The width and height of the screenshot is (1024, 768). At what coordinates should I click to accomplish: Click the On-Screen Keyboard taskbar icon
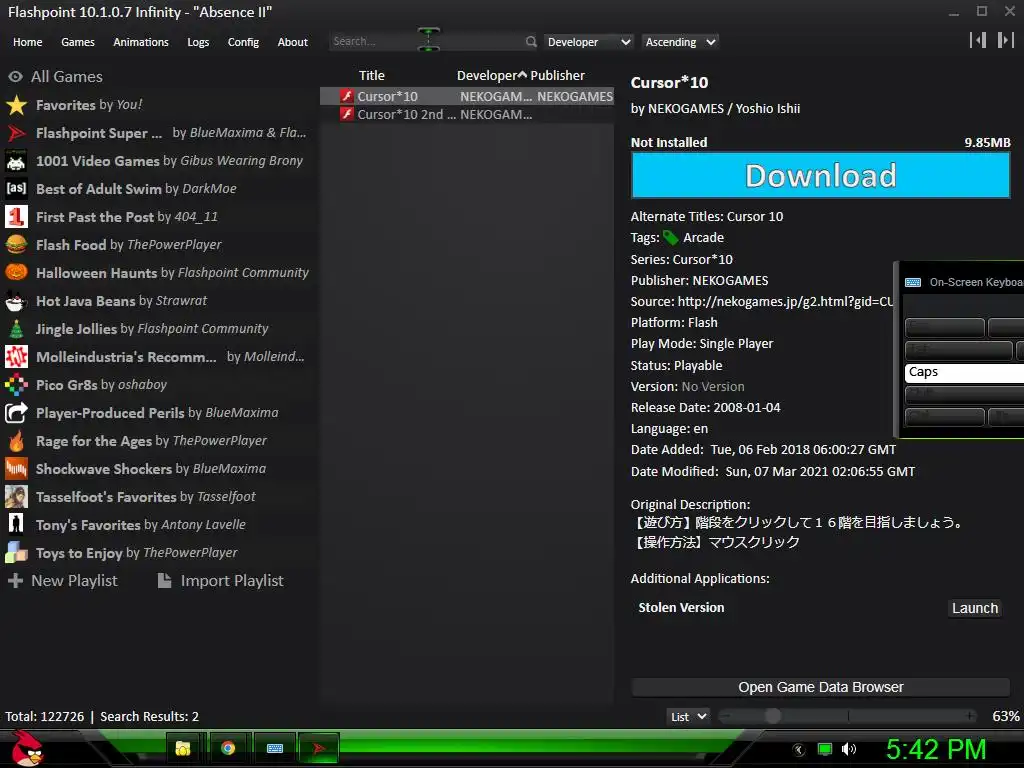tap(275, 748)
